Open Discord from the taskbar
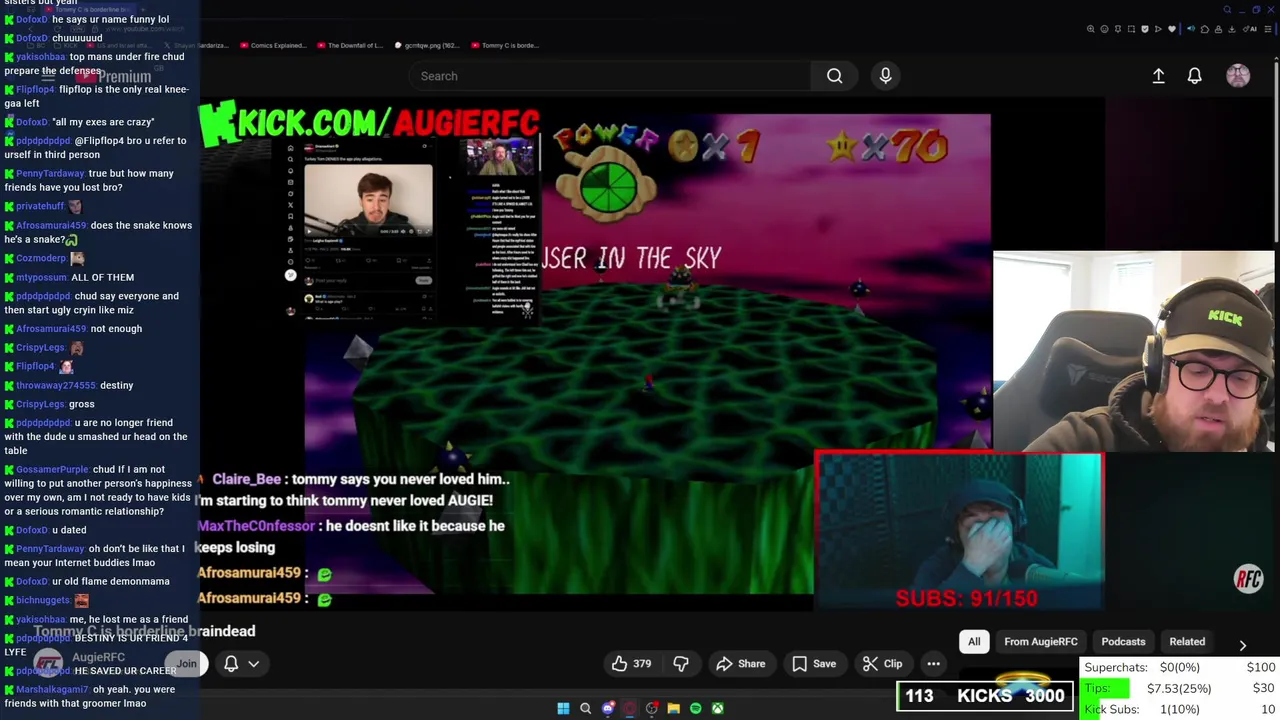The width and height of the screenshot is (1280, 720). (608, 708)
